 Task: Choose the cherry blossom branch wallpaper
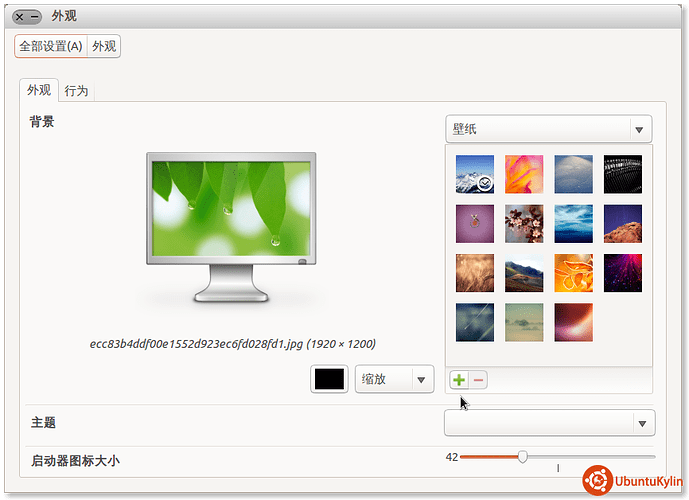(x=524, y=224)
